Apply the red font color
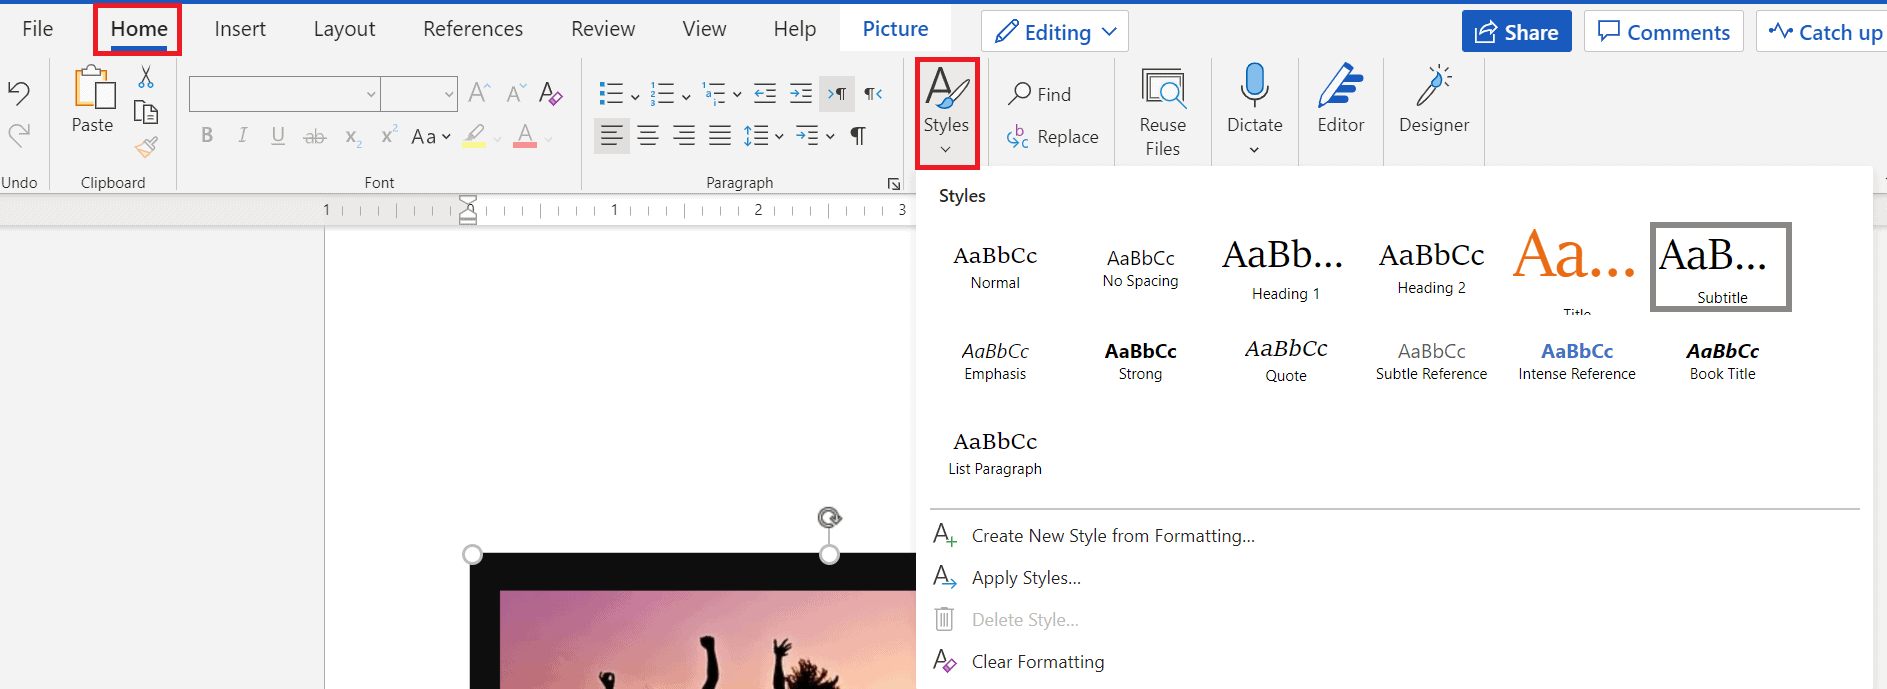This screenshot has width=1887, height=689. click(x=525, y=136)
